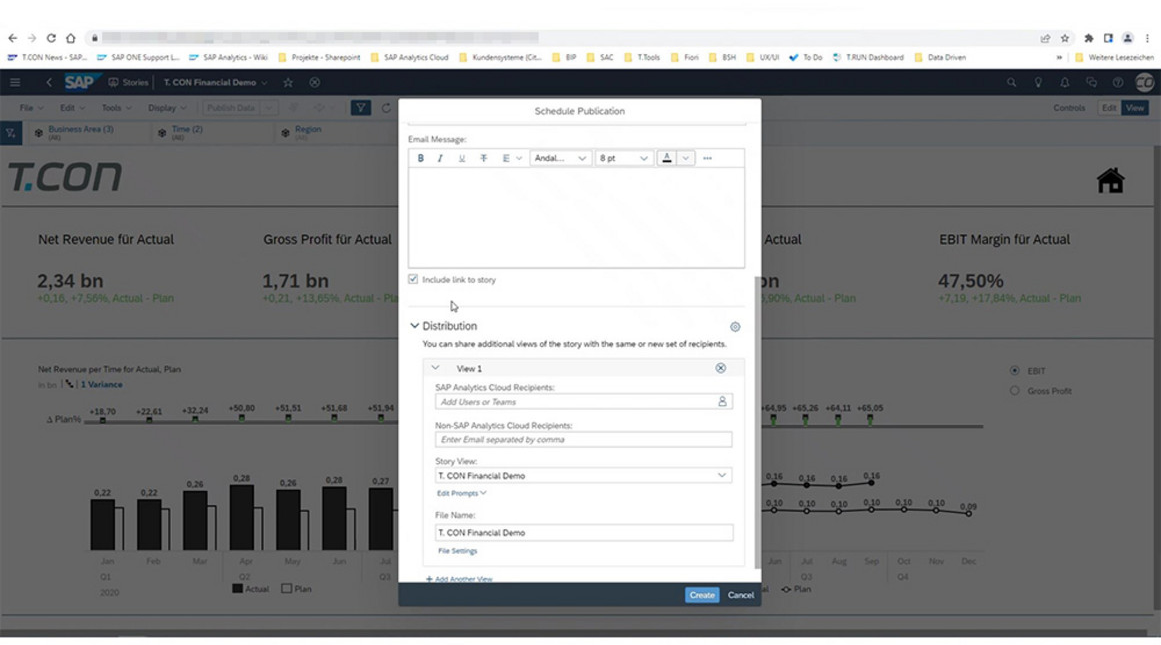Open the Controls panel

(1069, 108)
